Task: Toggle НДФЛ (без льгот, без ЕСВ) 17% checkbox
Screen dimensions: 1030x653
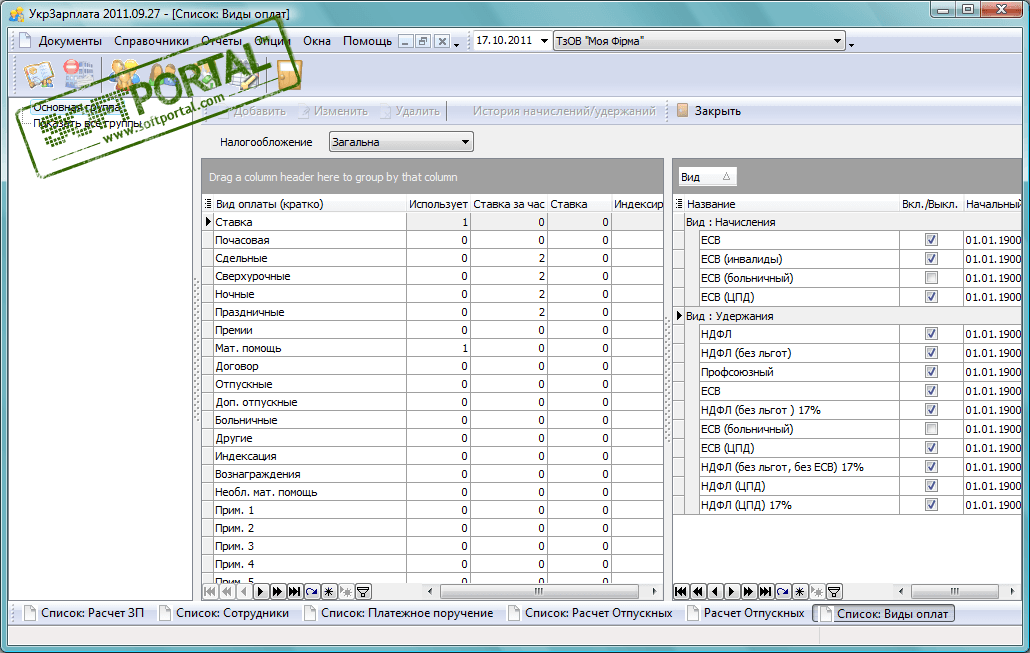Action: (931, 466)
